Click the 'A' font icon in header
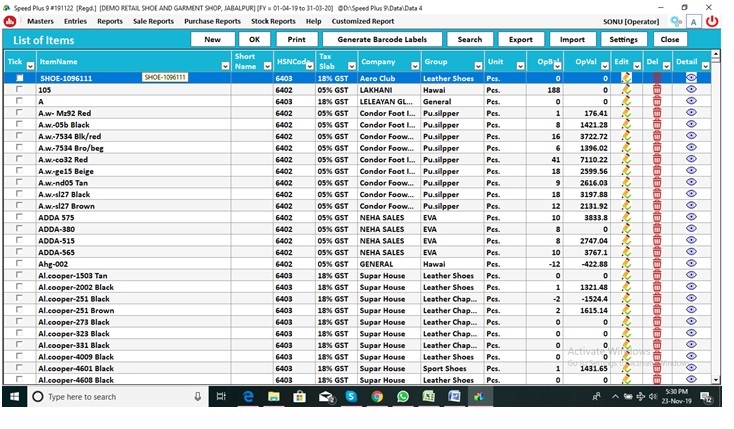 (x=693, y=22)
